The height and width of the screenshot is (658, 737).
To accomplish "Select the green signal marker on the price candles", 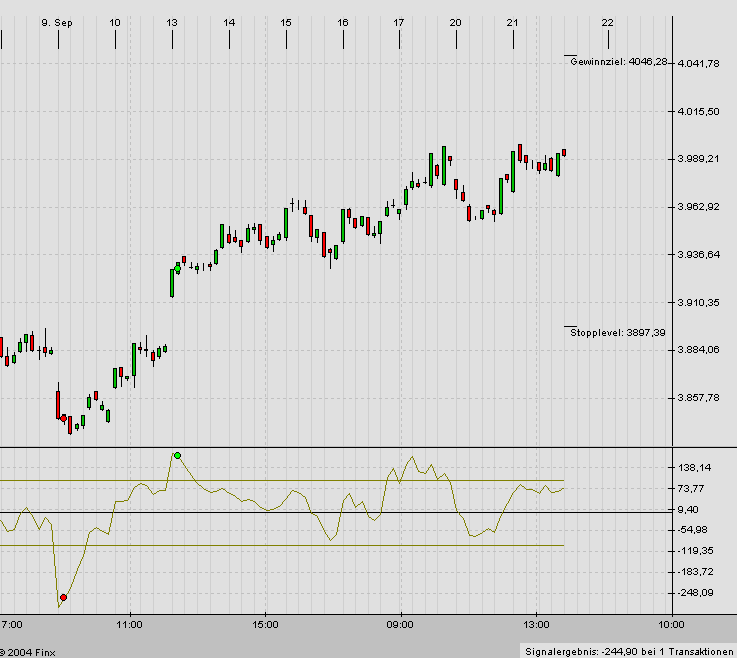I will click(178, 269).
